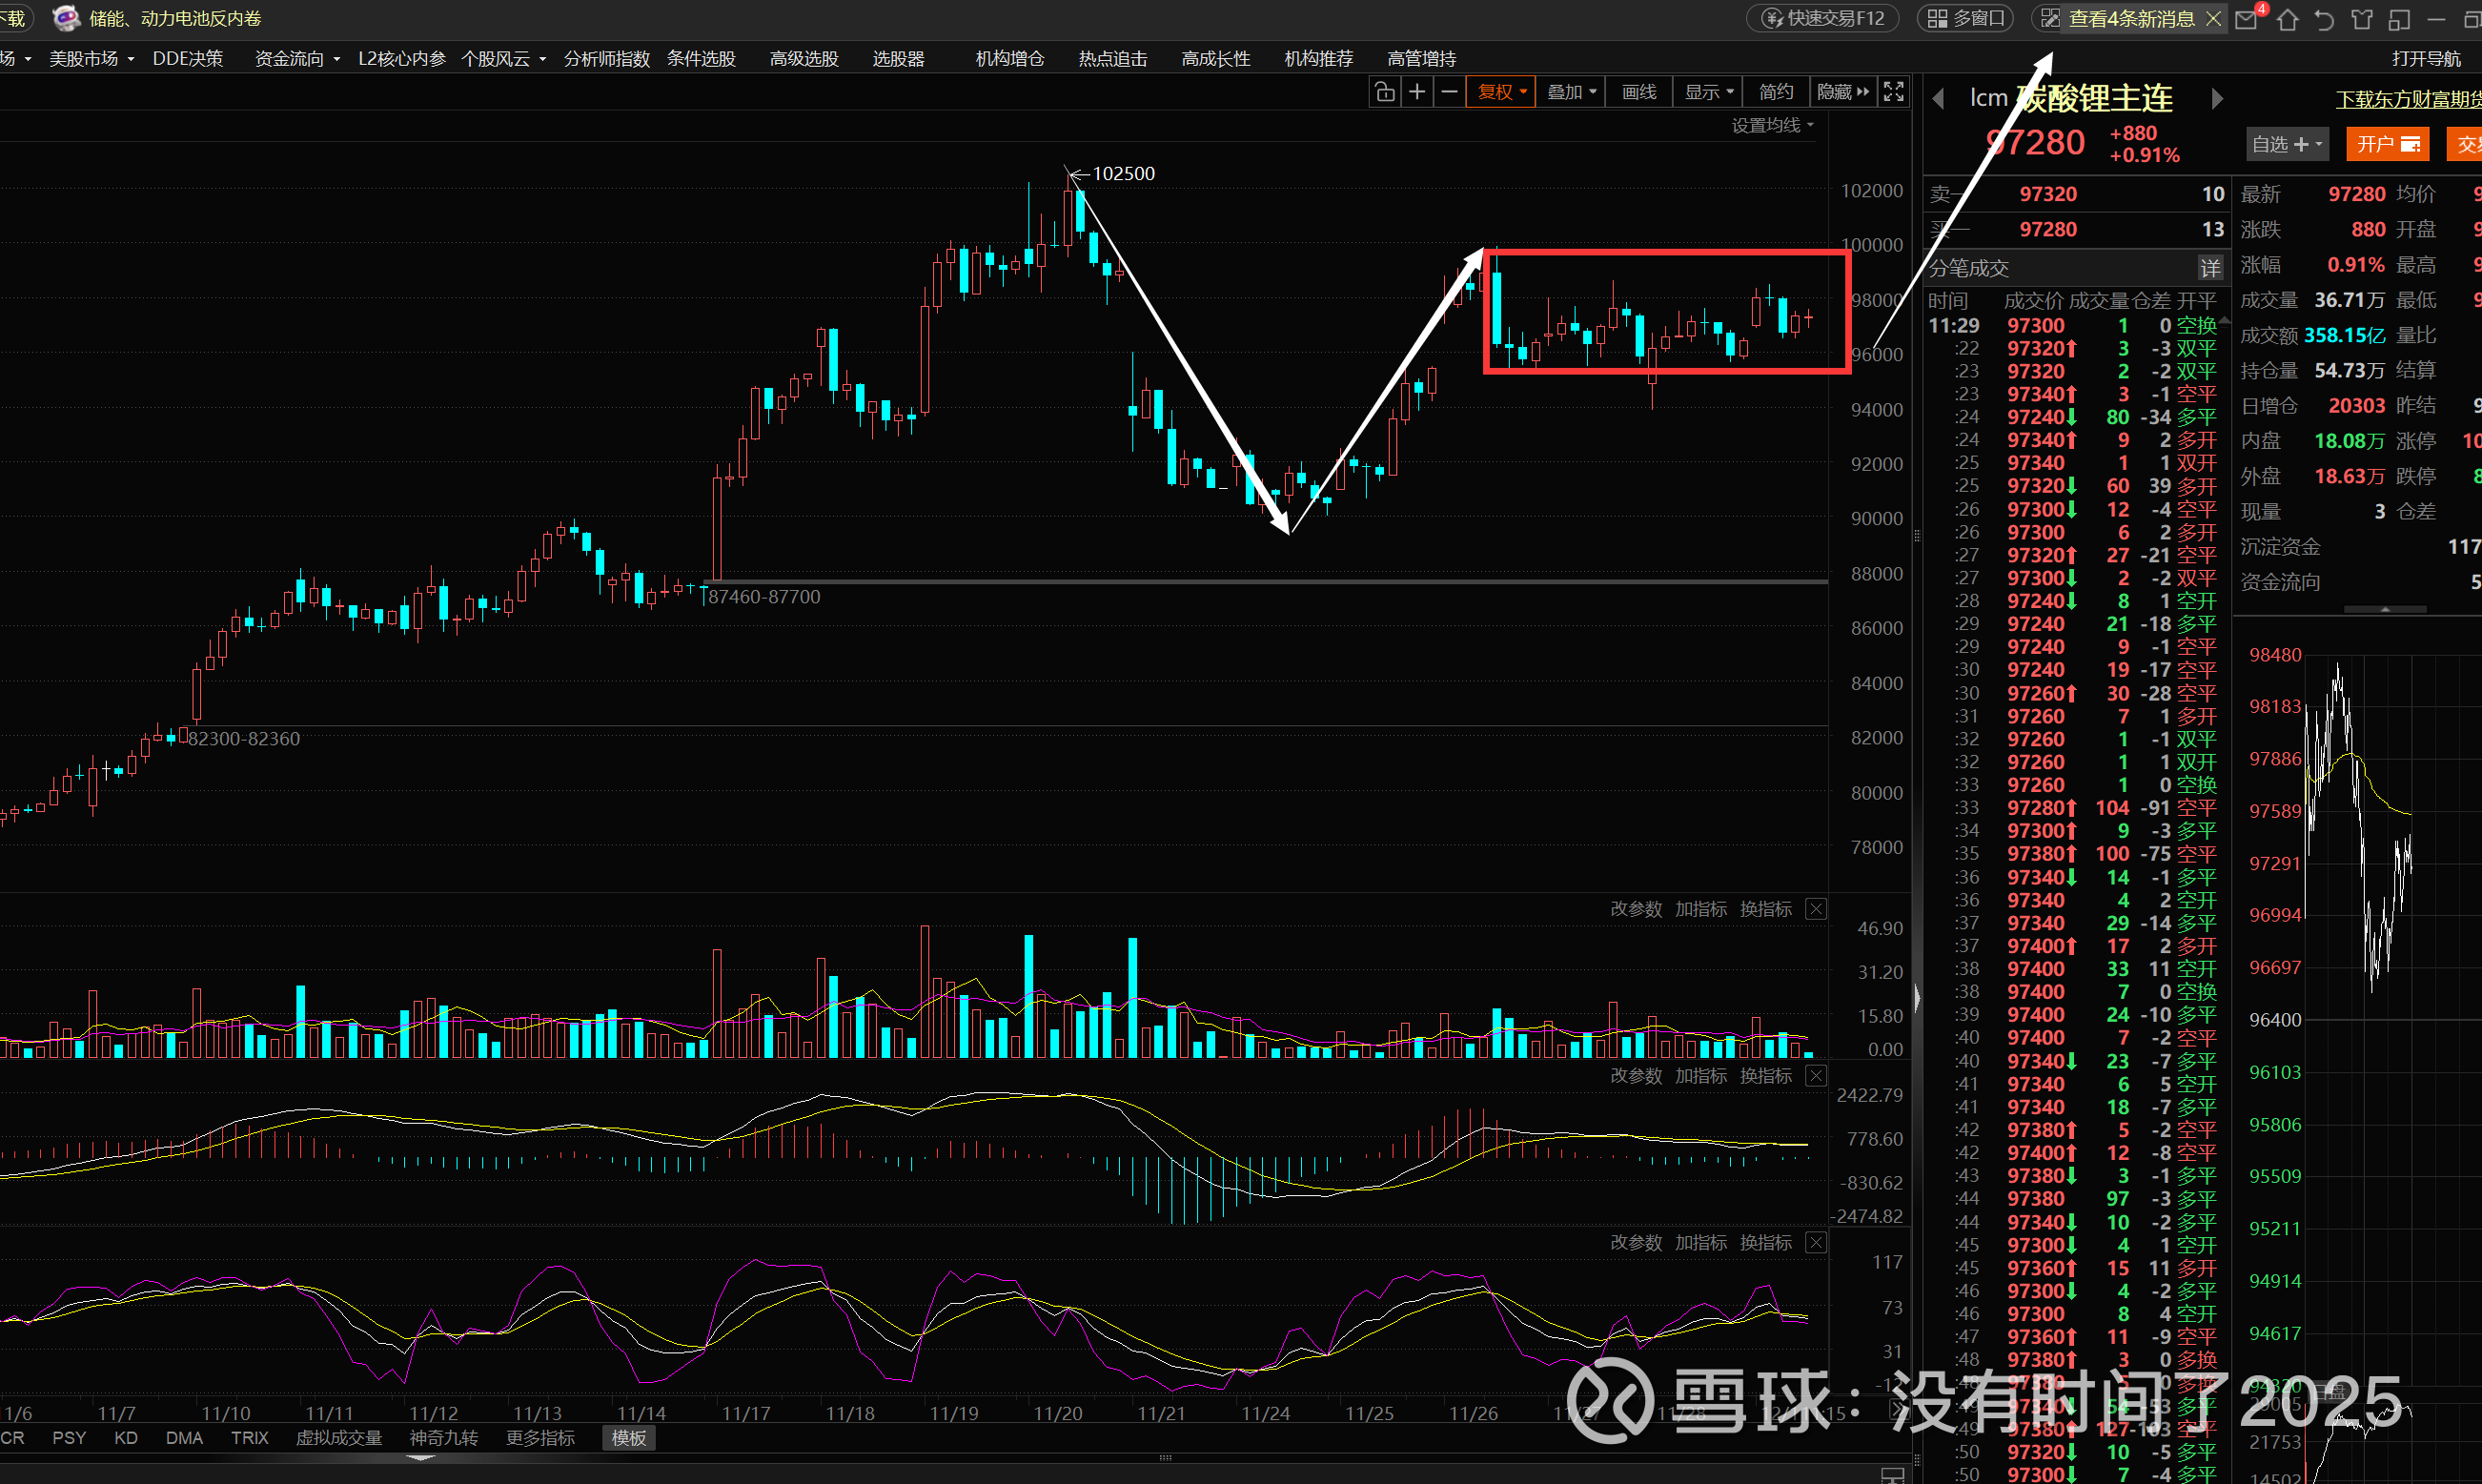
Task: Select the KD indicator tab
Action: point(126,1438)
